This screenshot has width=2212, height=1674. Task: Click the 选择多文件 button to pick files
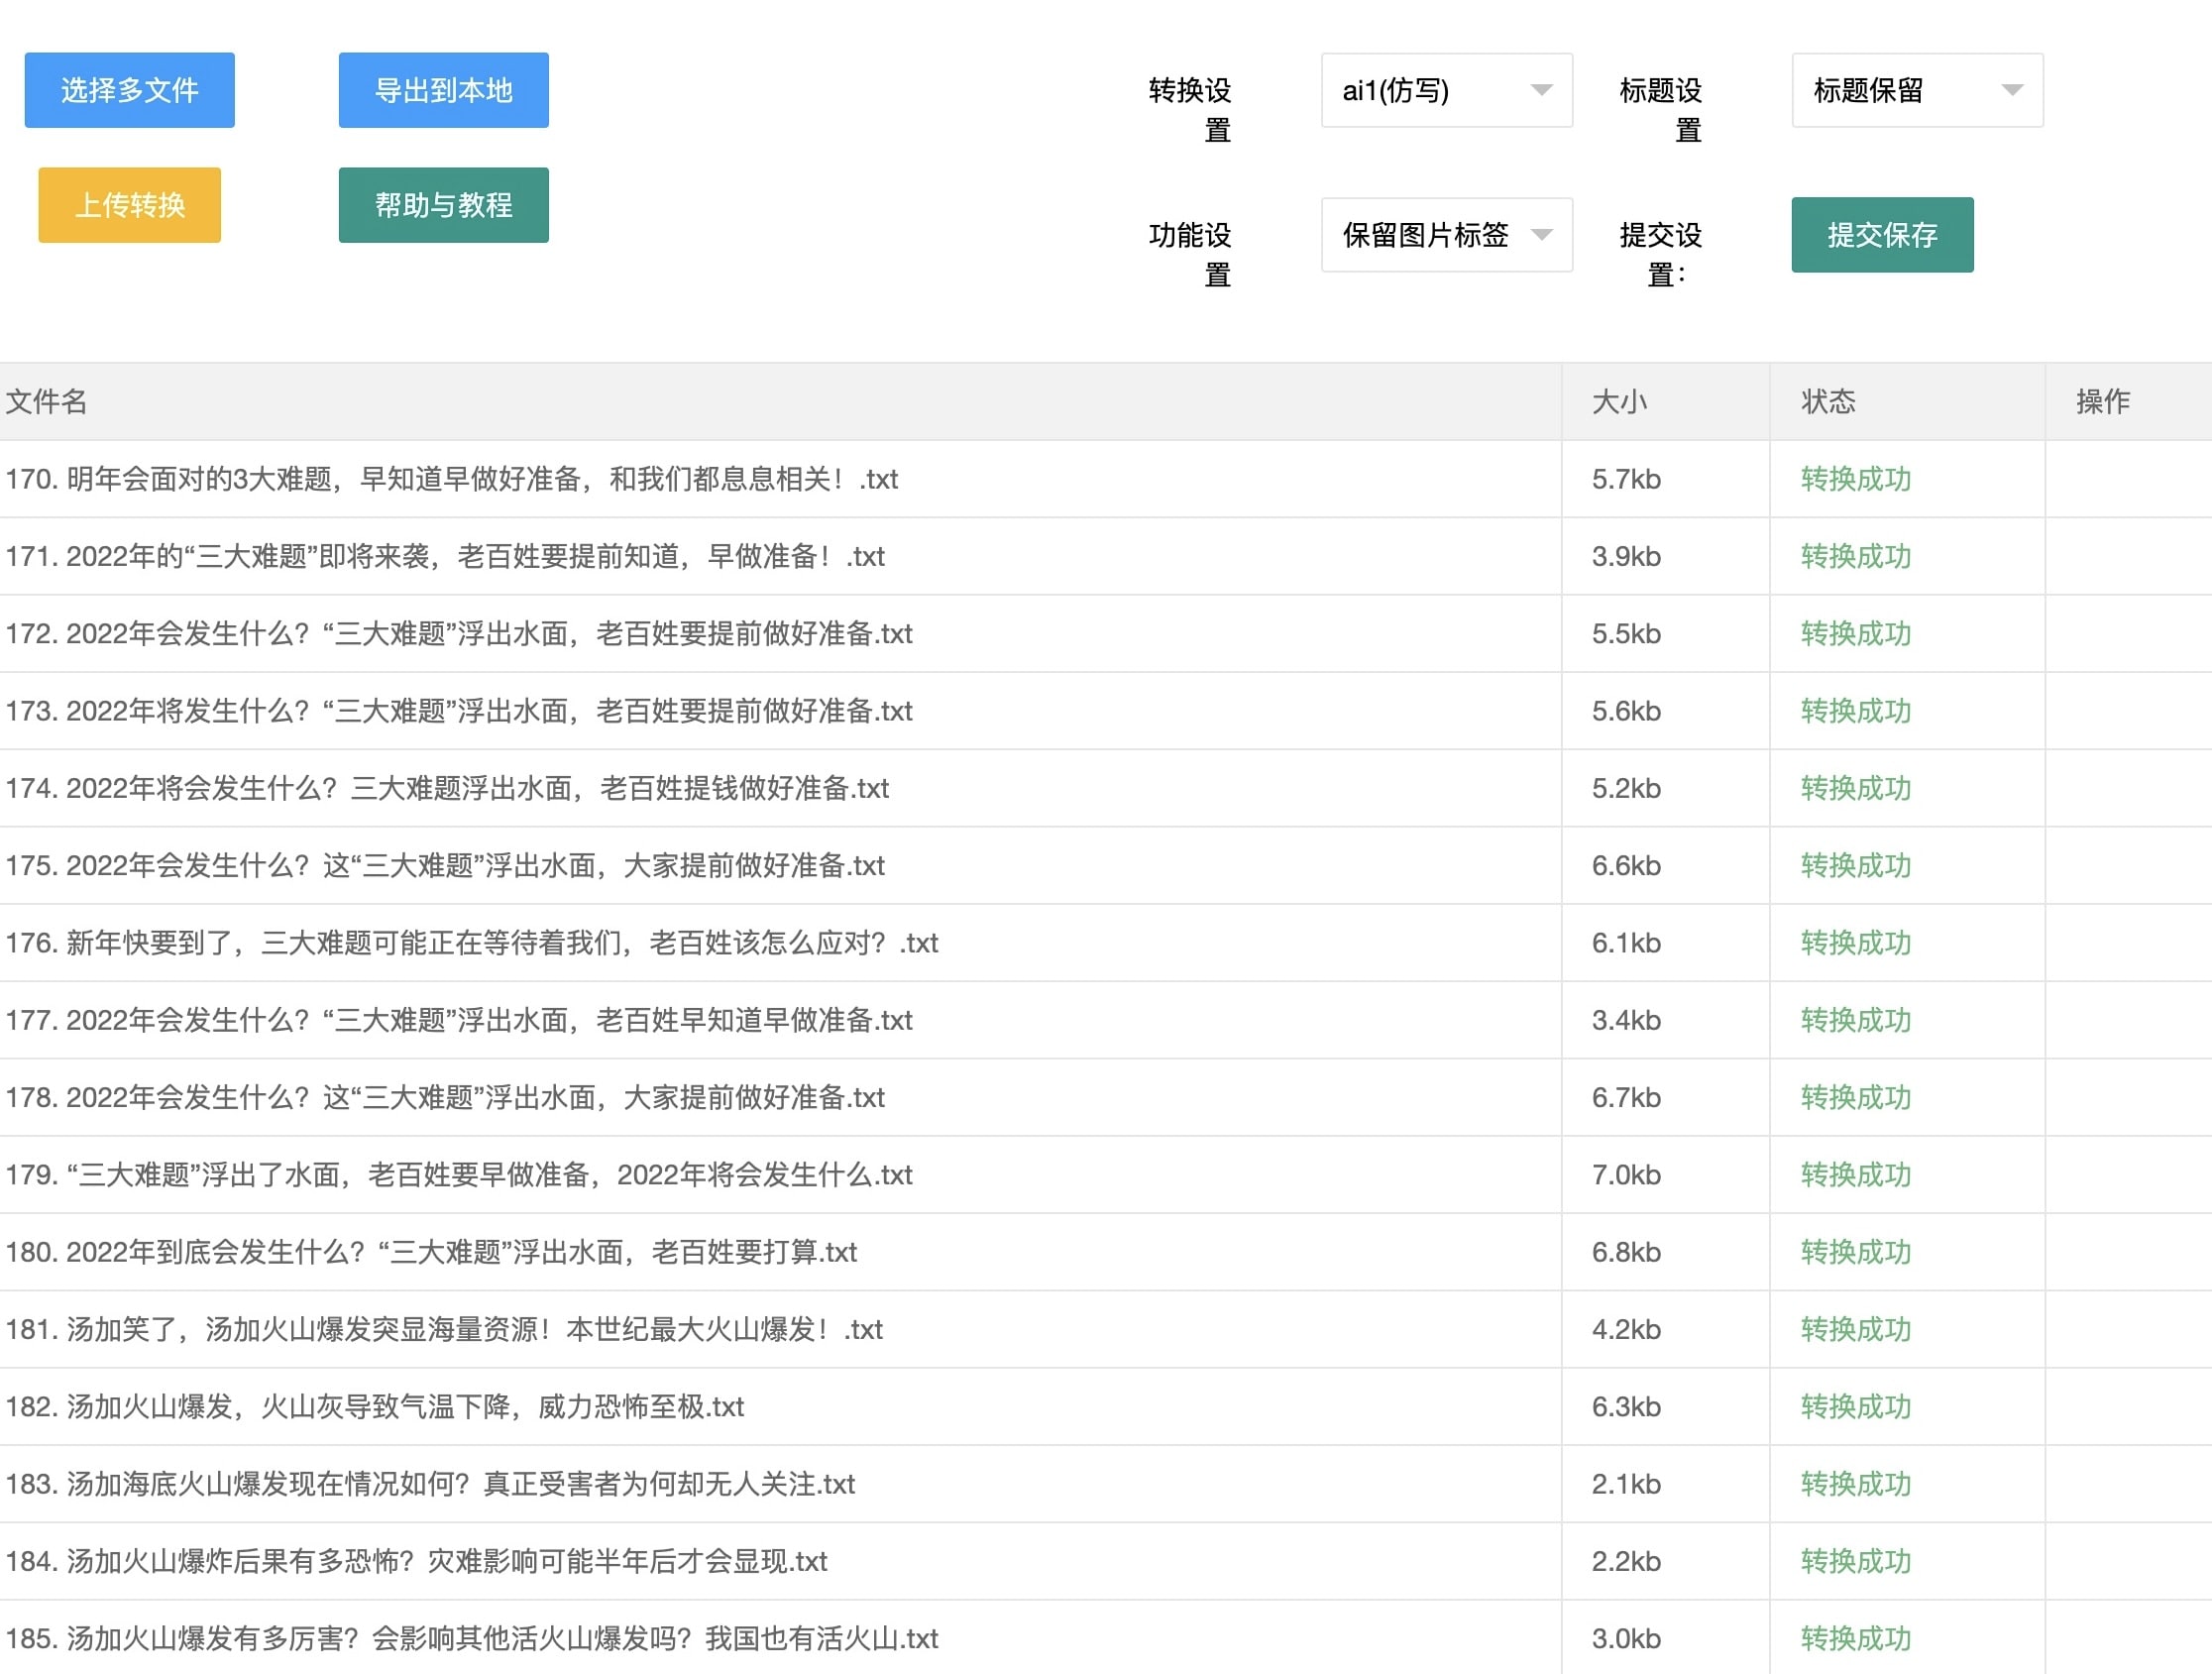point(128,89)
